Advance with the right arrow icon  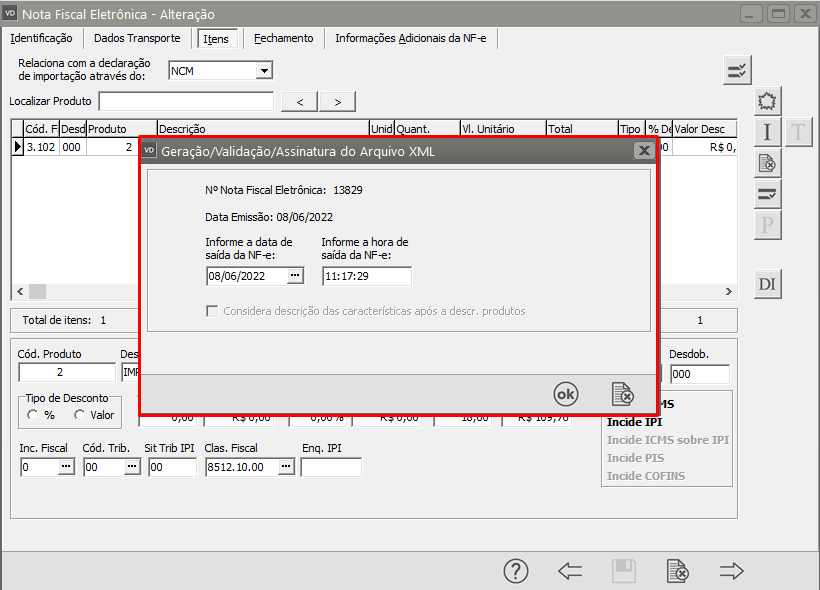(732, 571)
